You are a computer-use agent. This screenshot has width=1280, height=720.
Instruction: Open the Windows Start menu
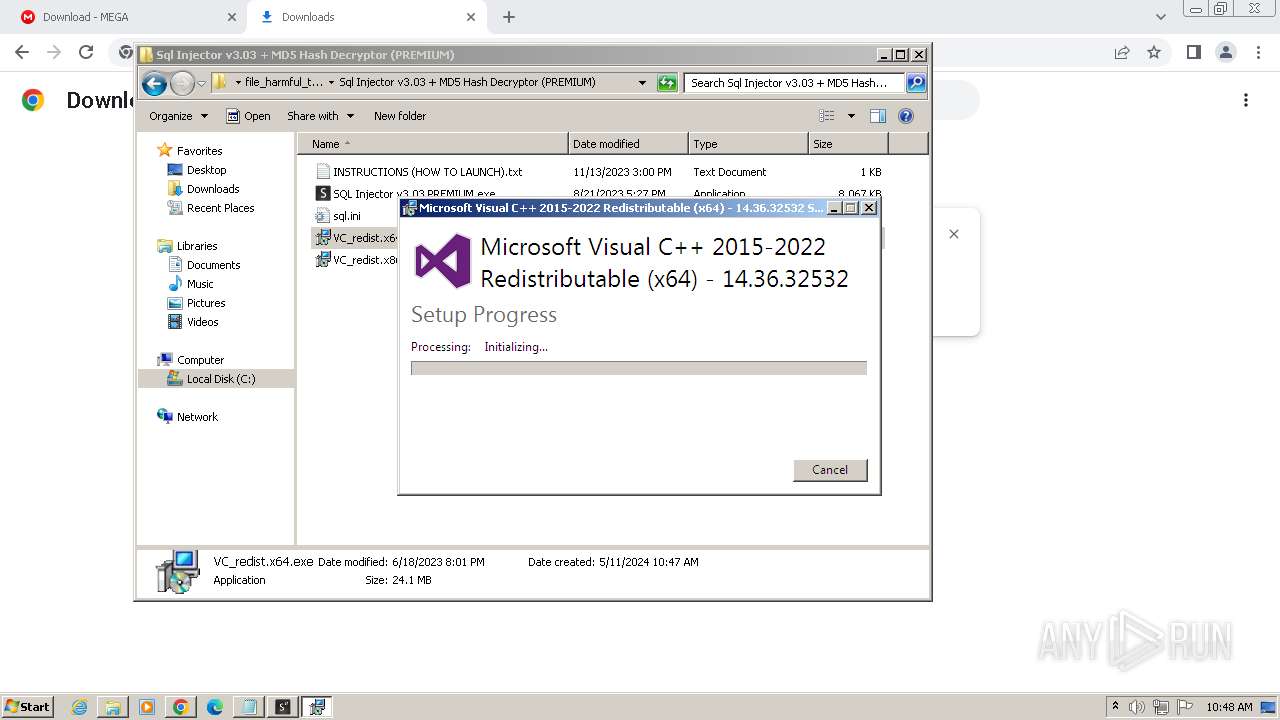coord(27,707)
